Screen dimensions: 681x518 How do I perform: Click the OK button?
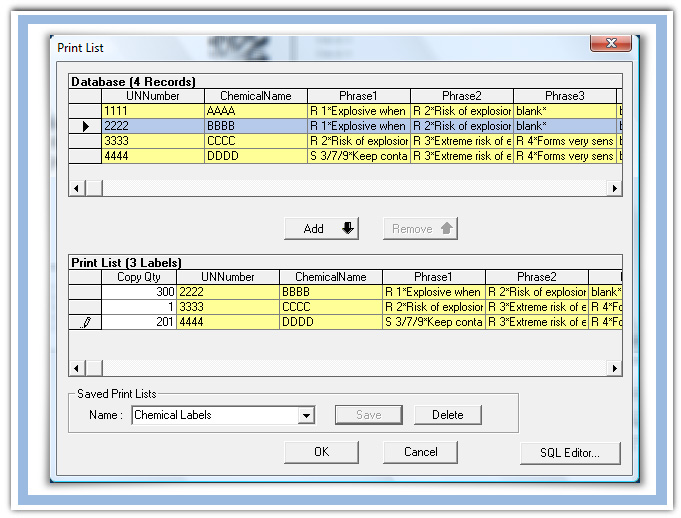pos(321,452)
